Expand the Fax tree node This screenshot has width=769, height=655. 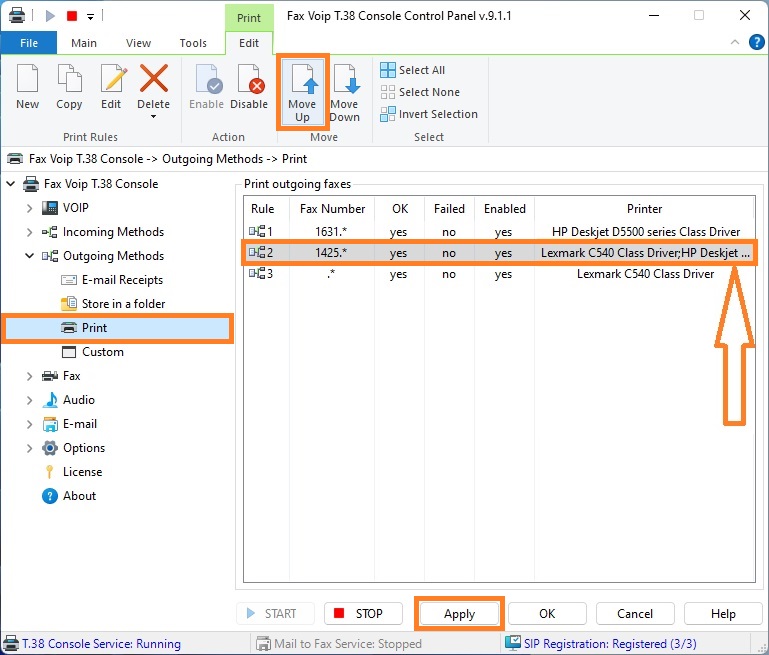29,376
